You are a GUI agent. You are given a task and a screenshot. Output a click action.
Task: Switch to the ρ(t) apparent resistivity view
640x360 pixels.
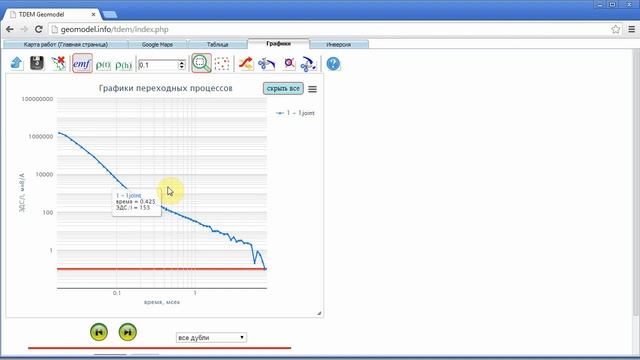pyautogui.click(x=103, y=64)
